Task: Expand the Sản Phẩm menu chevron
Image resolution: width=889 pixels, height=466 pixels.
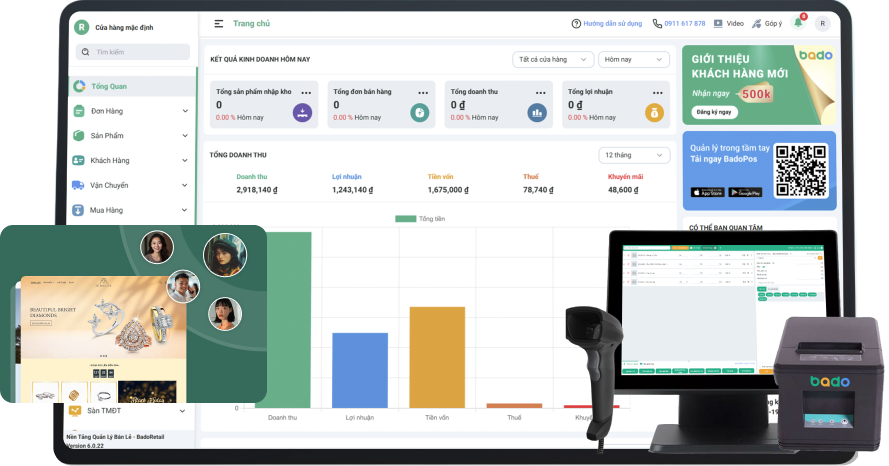Action: tap(185, 135)
